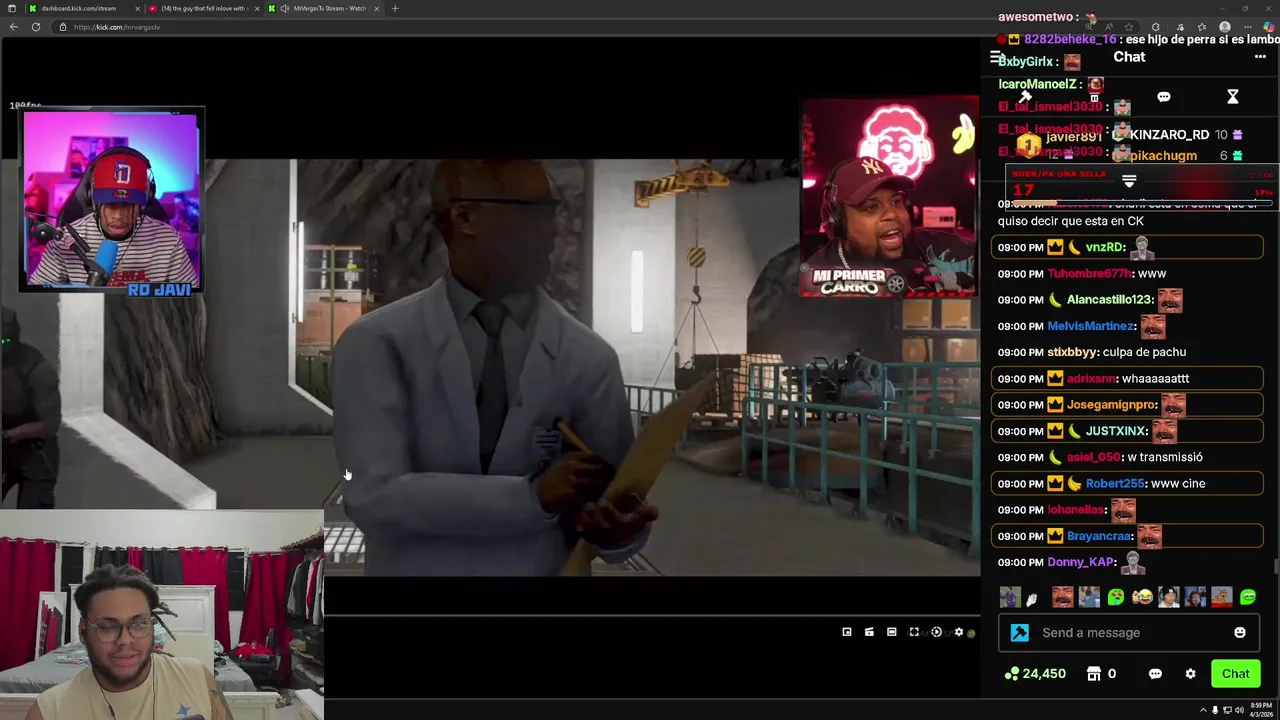Toggle theater mode on video player
1280x720 pixels.
[x=892, y=632]
